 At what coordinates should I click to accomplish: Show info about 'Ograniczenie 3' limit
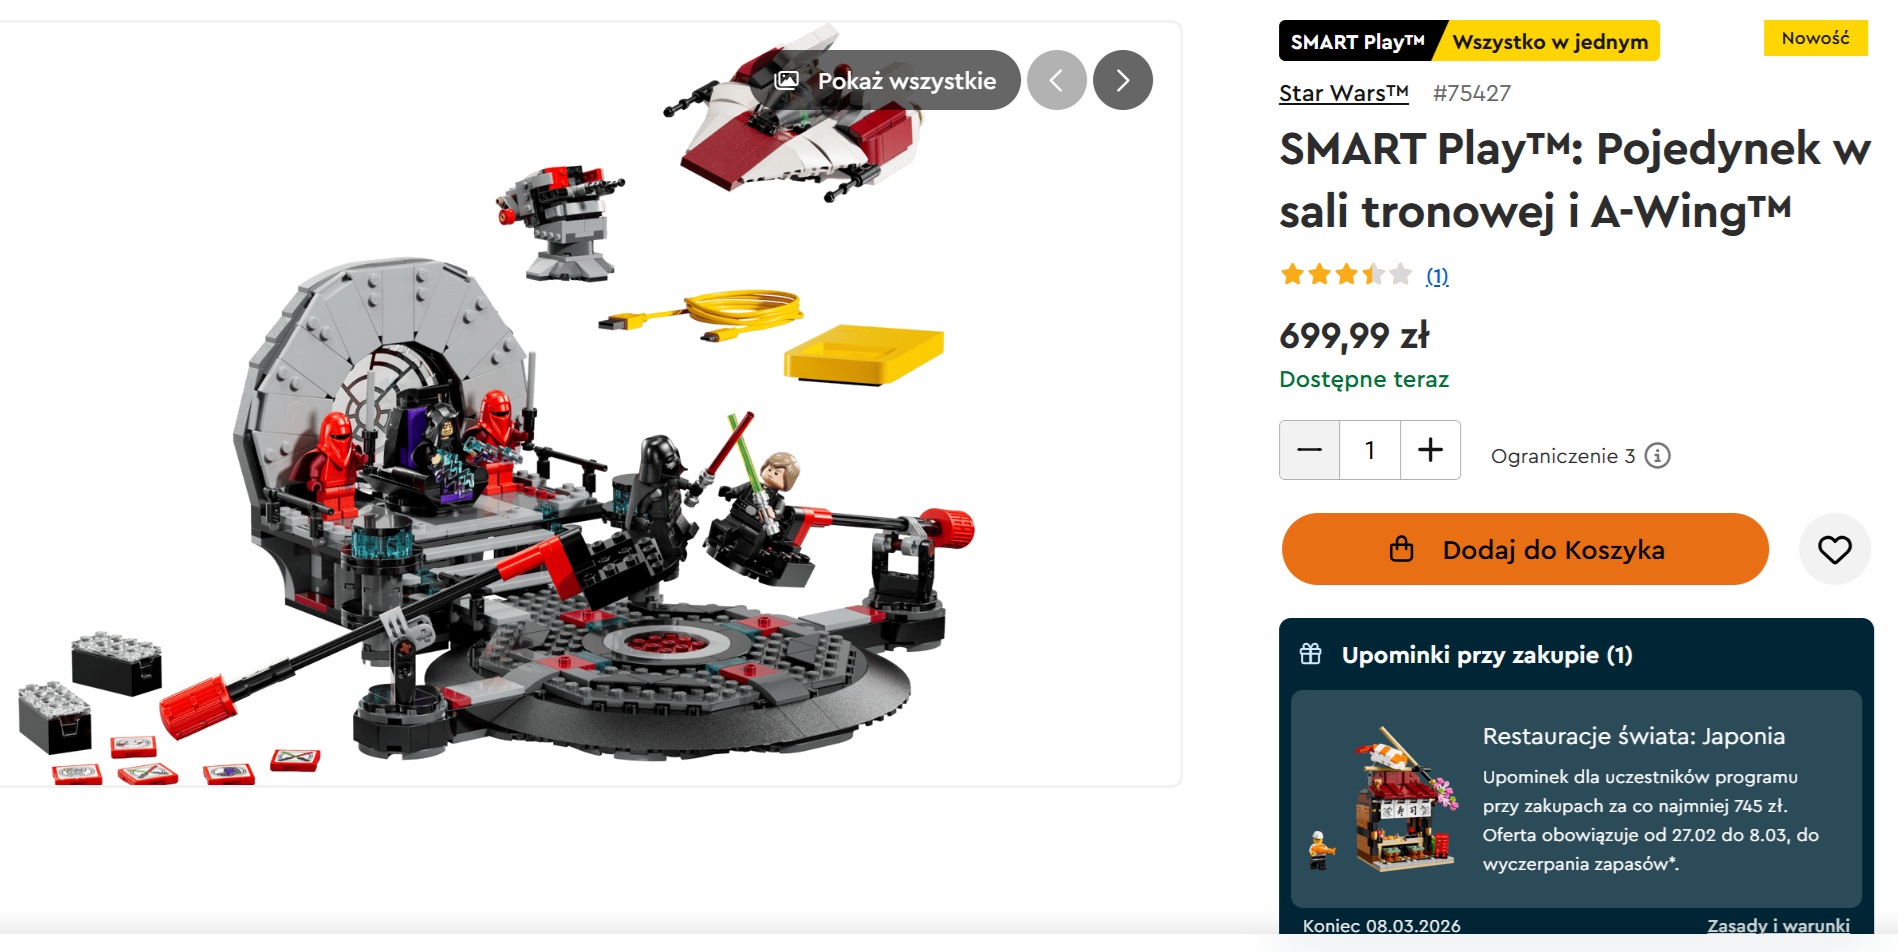[x=1657, y=456]
